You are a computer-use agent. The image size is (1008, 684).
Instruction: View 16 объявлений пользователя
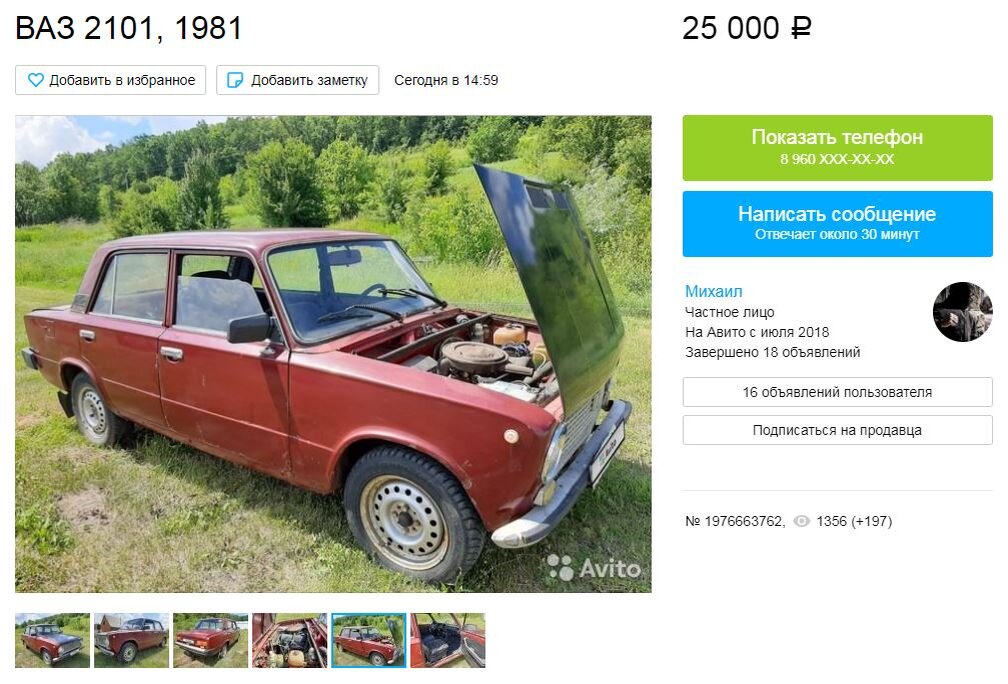click(838, 392)
